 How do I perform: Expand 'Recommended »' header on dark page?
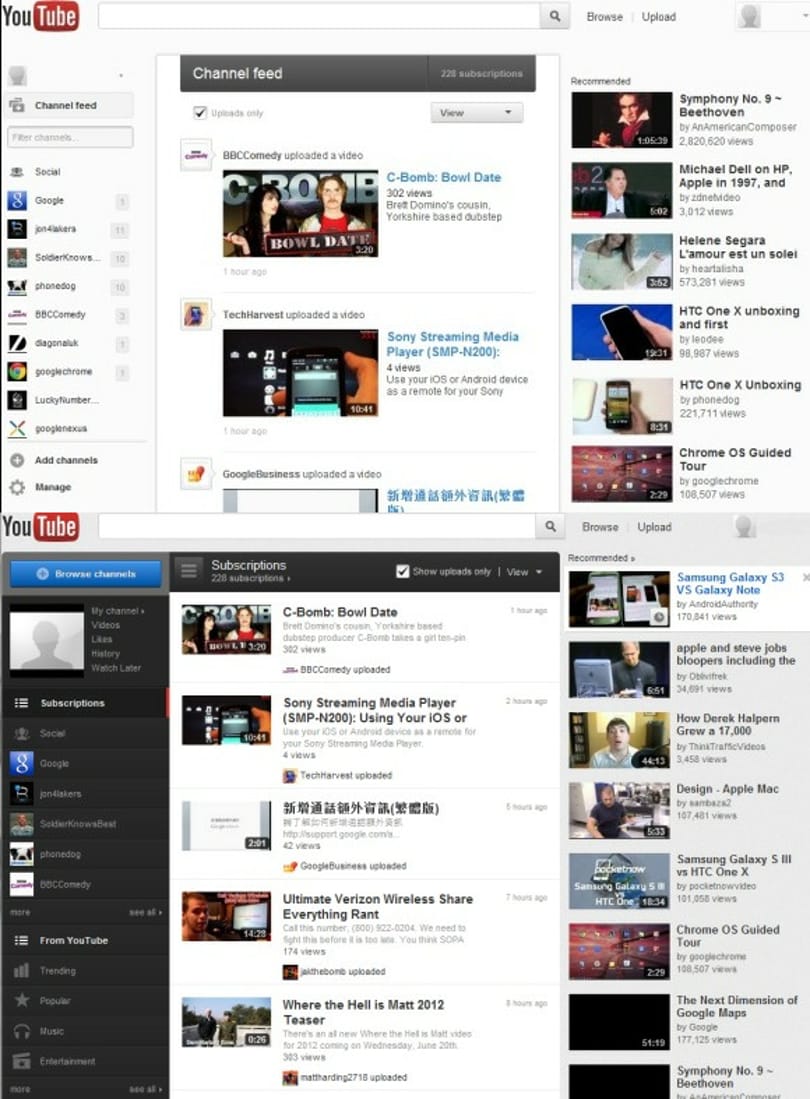(x=601, y=558)
